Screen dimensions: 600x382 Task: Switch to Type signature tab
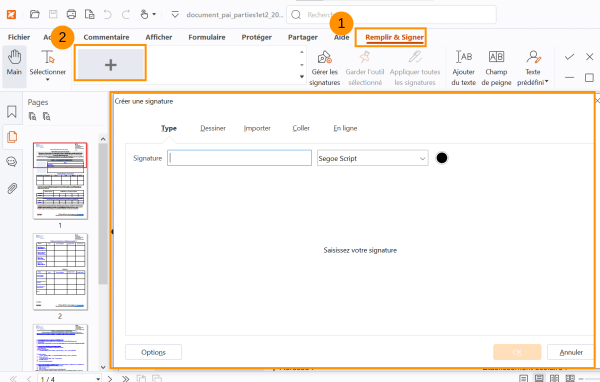click(169, 128)
